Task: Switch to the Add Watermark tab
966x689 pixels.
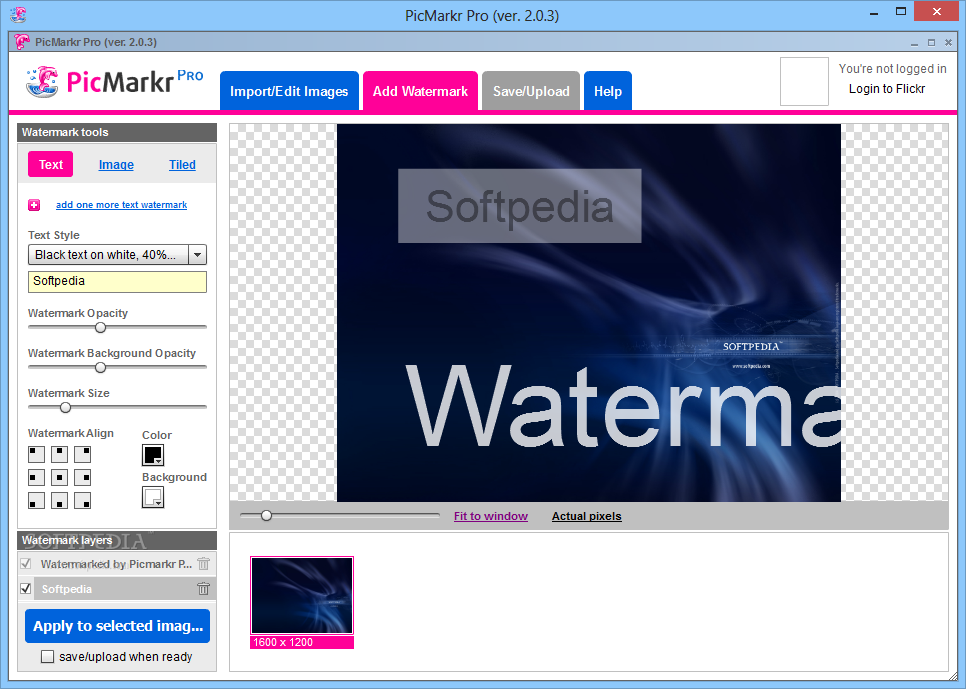Action: coord(420,91)
